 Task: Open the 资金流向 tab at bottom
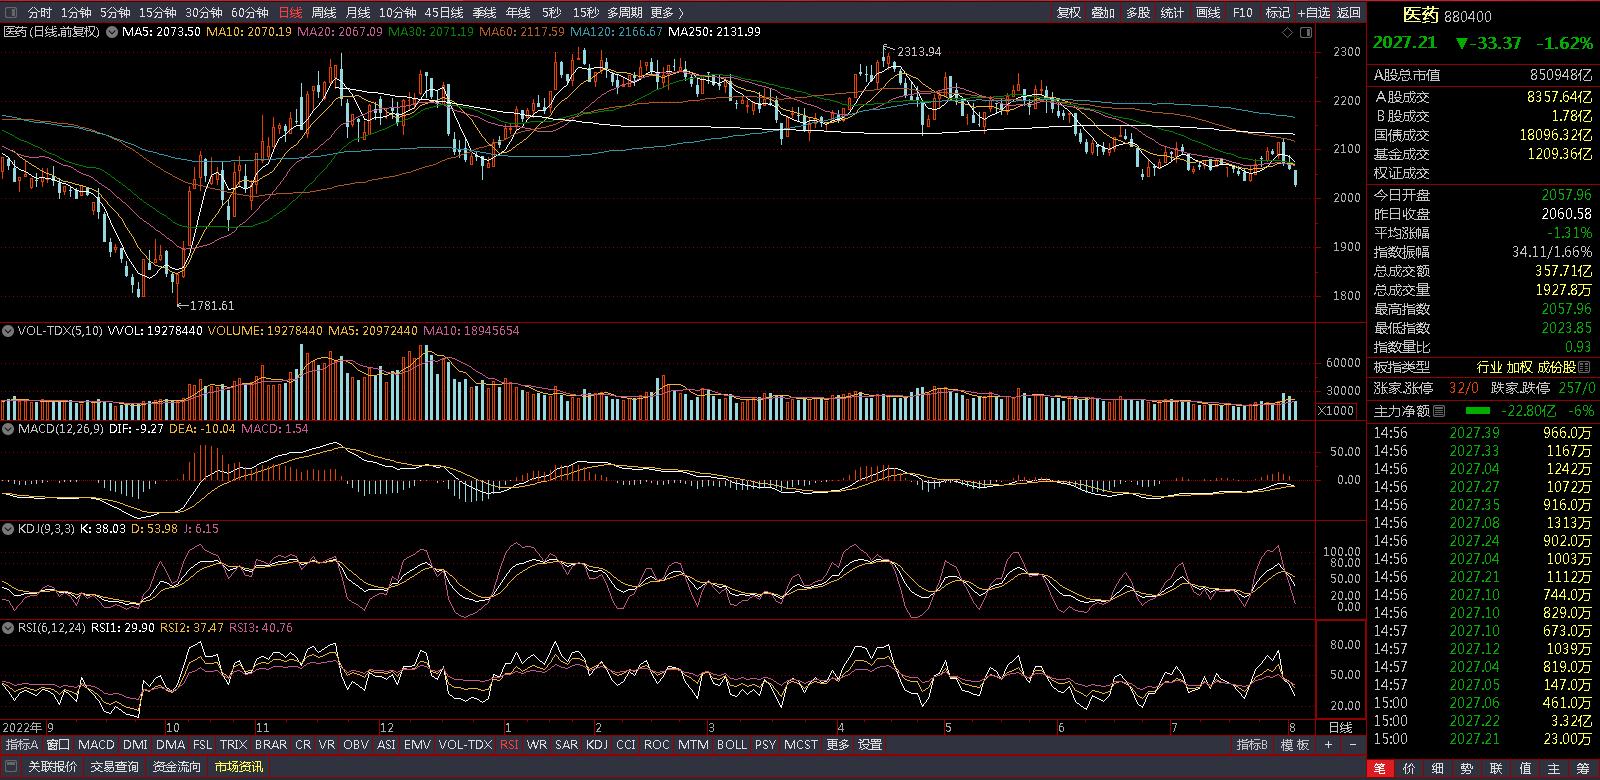pos(176,767)
